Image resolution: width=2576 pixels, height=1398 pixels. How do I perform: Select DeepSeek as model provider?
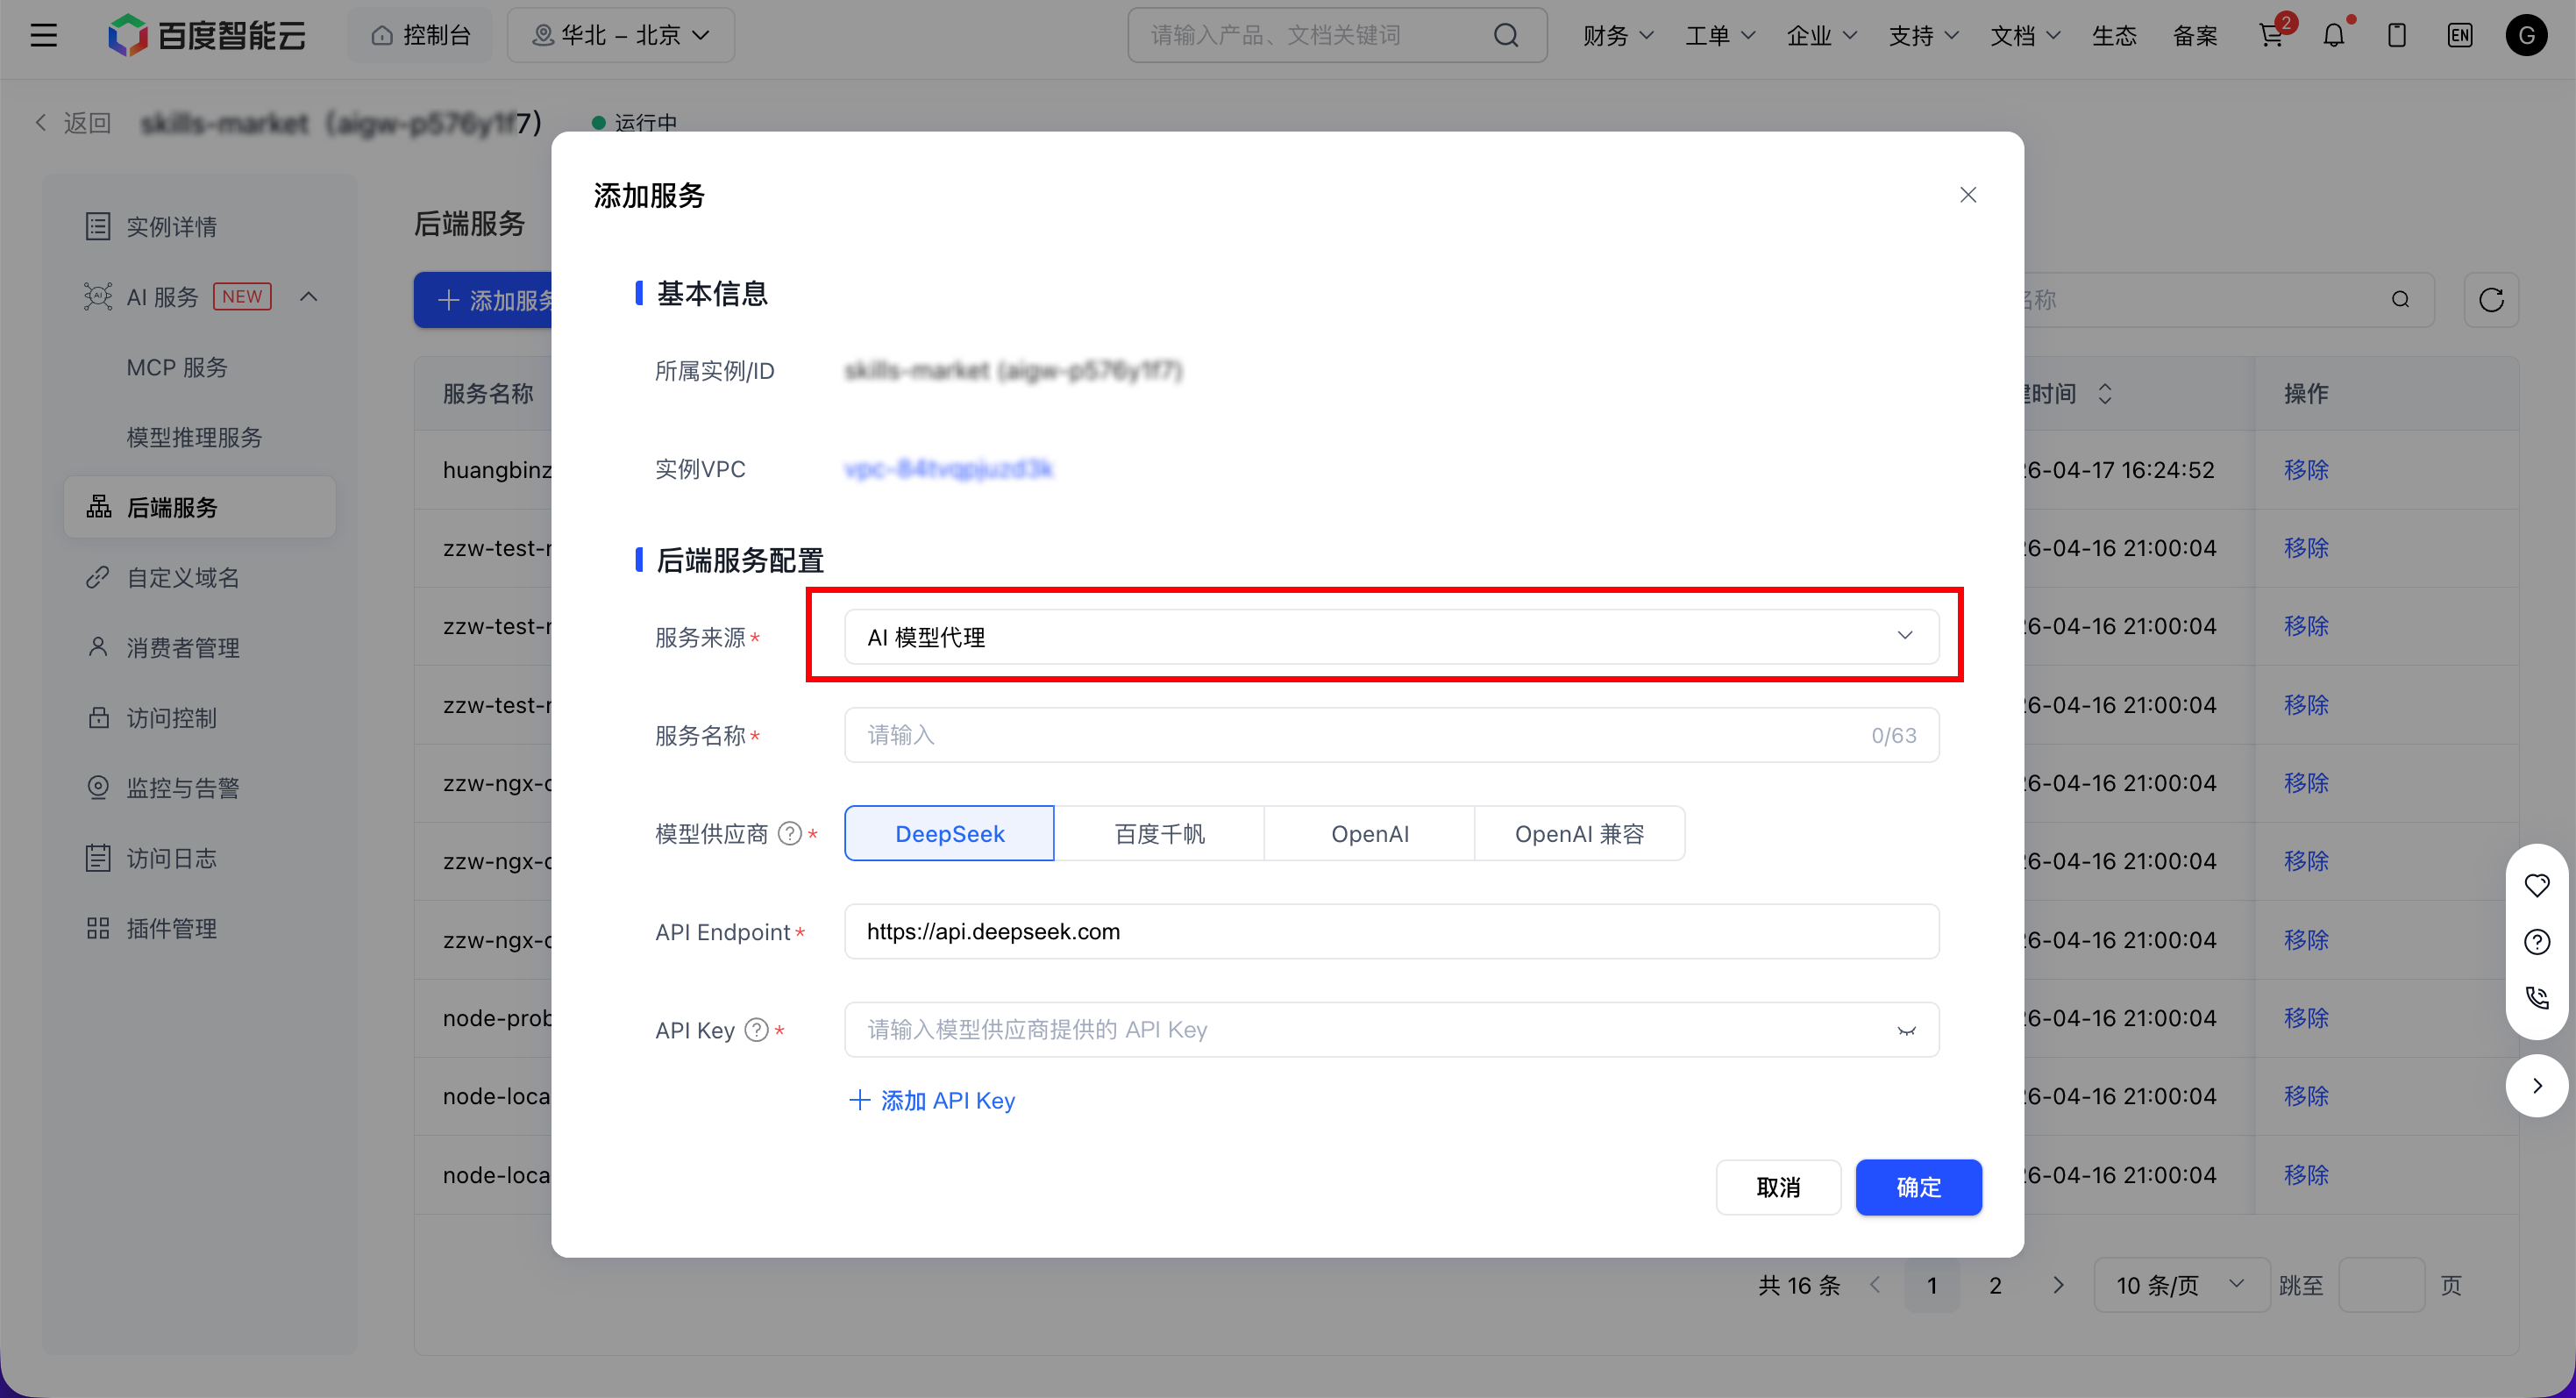click(x=949, y=834)
